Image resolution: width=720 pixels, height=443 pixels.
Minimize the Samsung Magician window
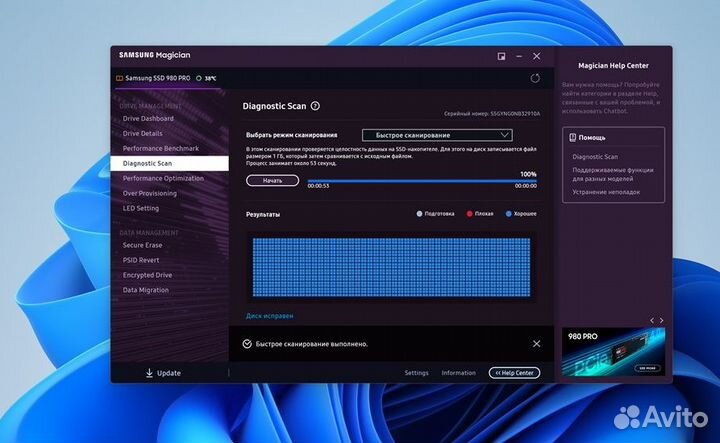point(519,56)
